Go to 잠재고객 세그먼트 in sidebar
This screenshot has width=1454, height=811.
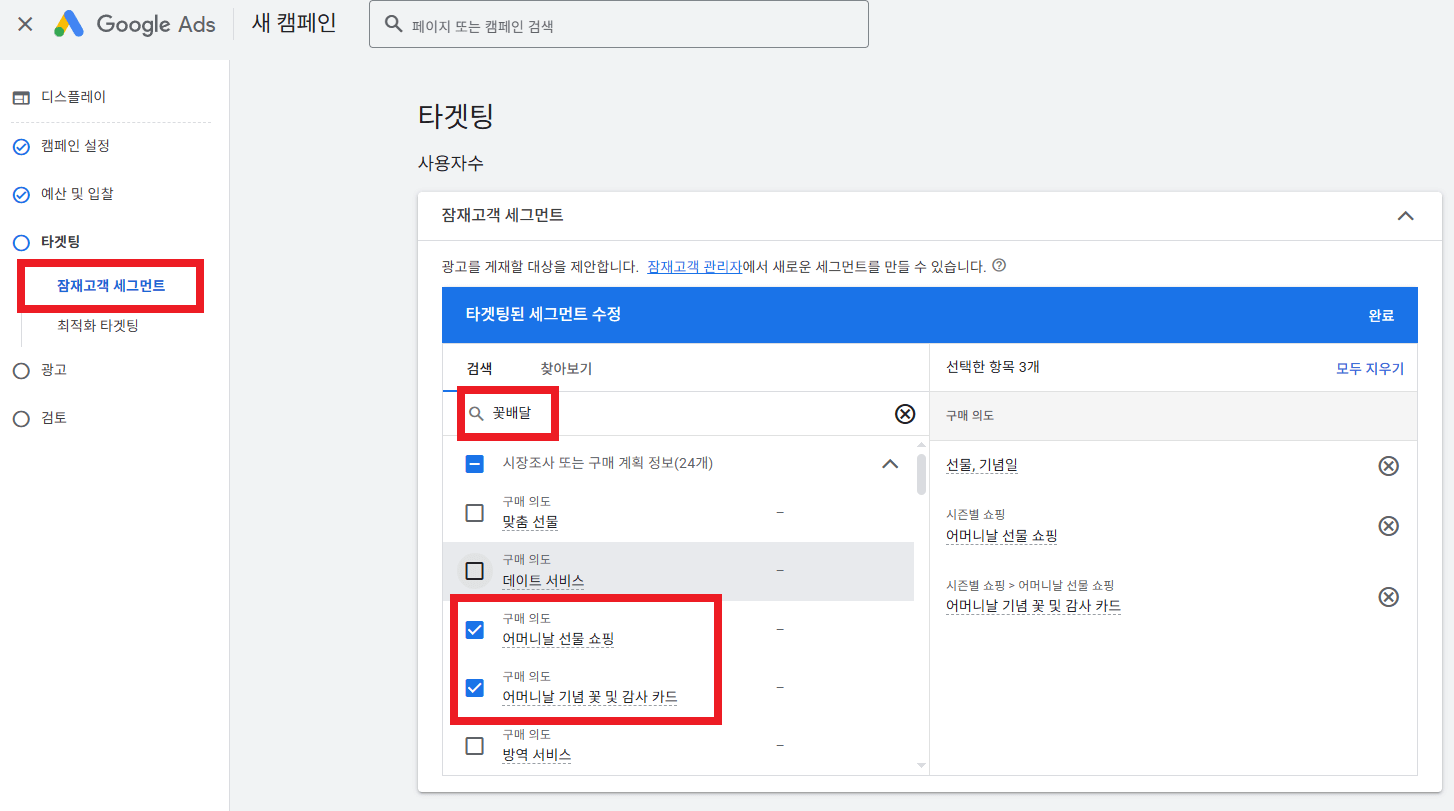coord(111,286)
